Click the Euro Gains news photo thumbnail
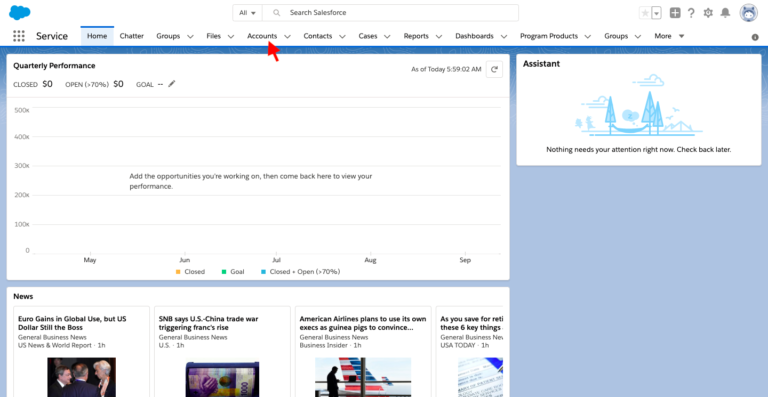This screenshot has width=768, height=397. pyautogui.click(x=81, y=377)
